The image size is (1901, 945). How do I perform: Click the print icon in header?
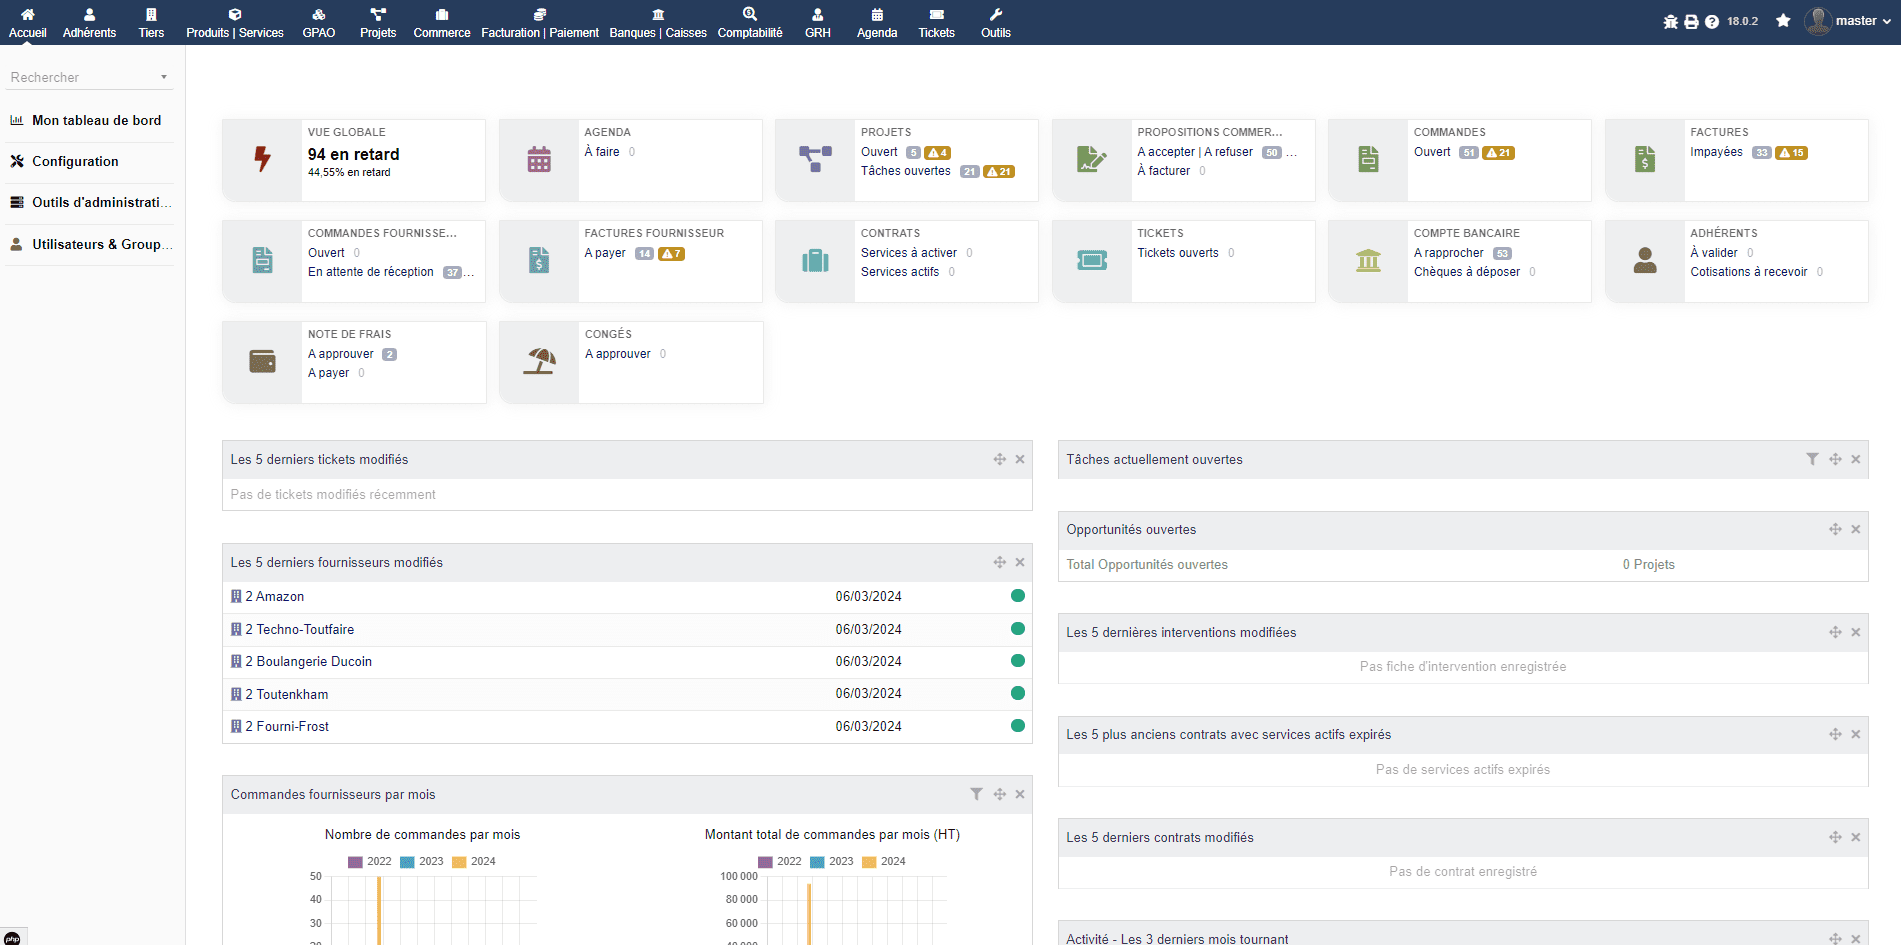[1691, 21]
